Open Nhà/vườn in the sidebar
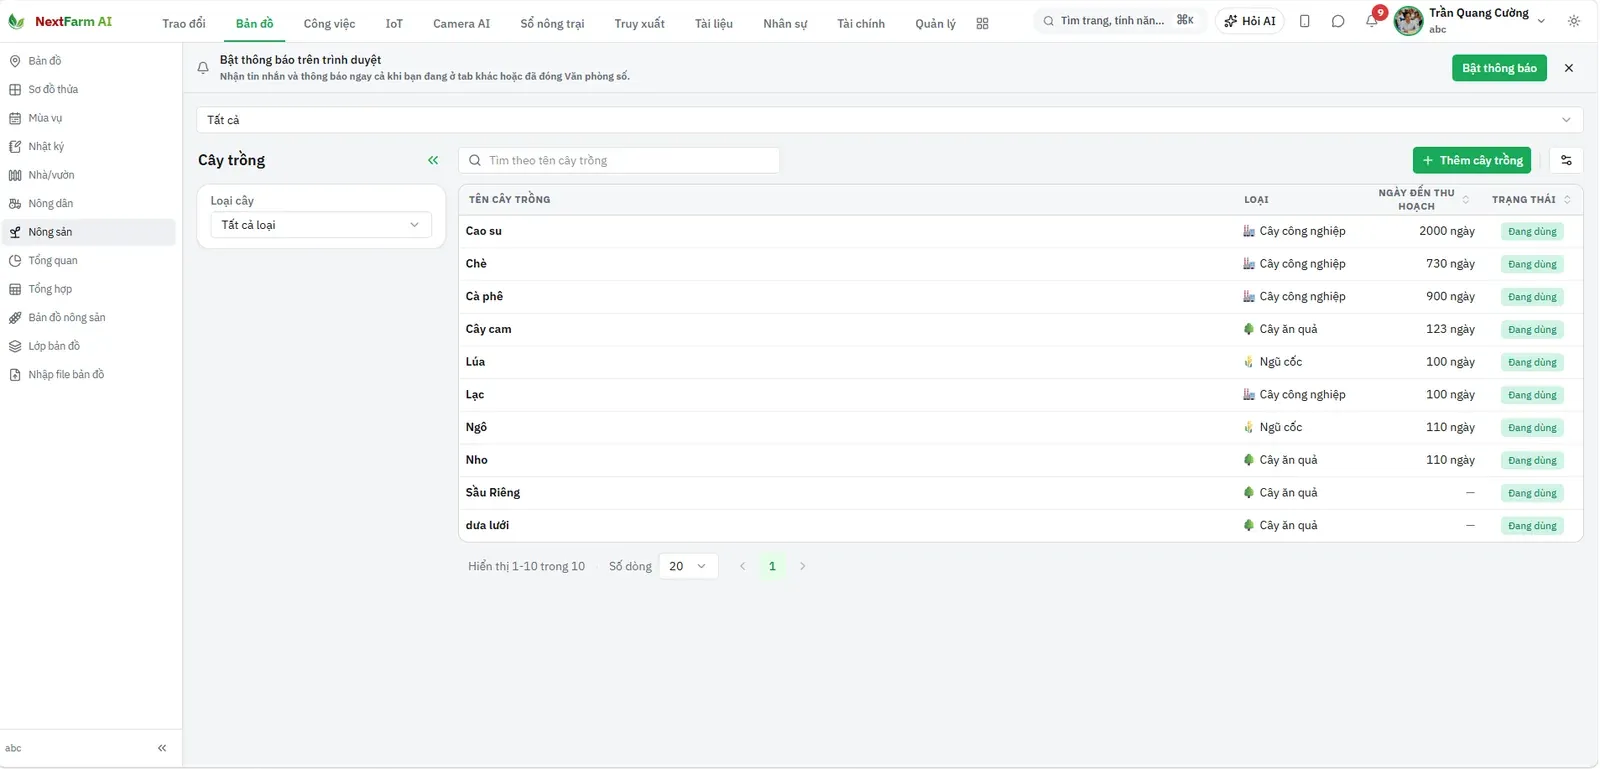This screenshot has height=769, width=1600. 89,175
